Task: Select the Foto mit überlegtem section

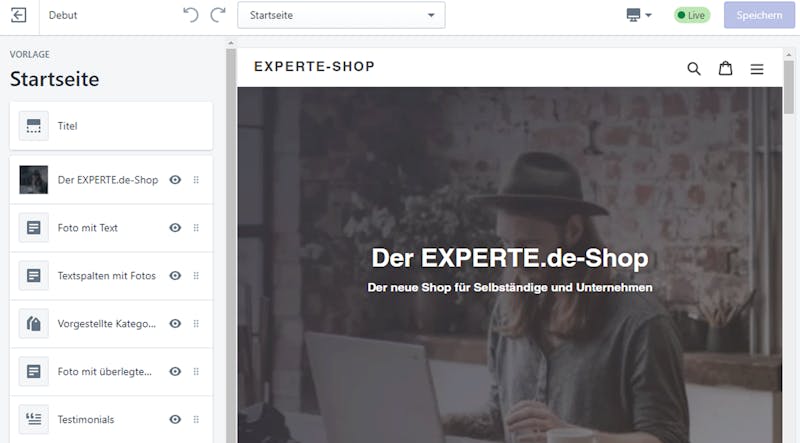Action: point(111,372)
